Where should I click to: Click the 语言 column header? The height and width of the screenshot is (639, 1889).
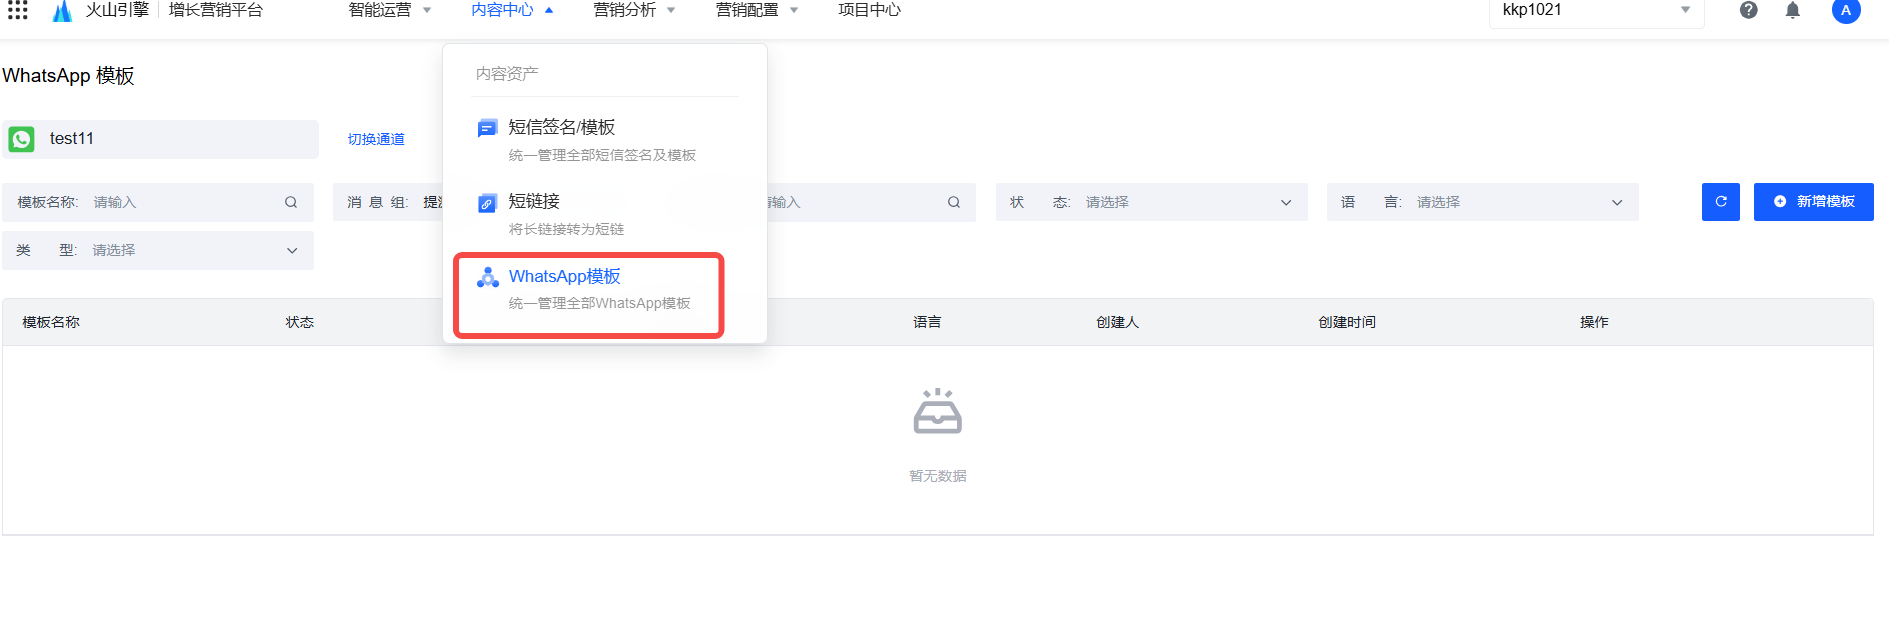click(927, 322)
